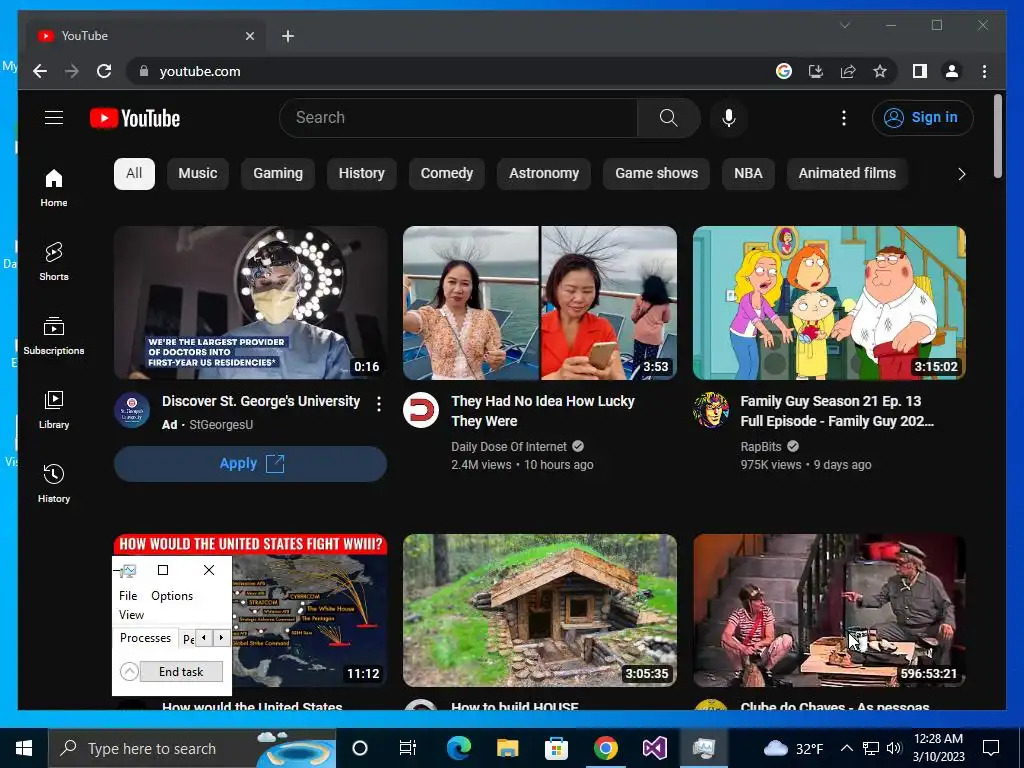Reload the YouTube page
Viewport: 1024px width, 768px height.
pos(104,71)
